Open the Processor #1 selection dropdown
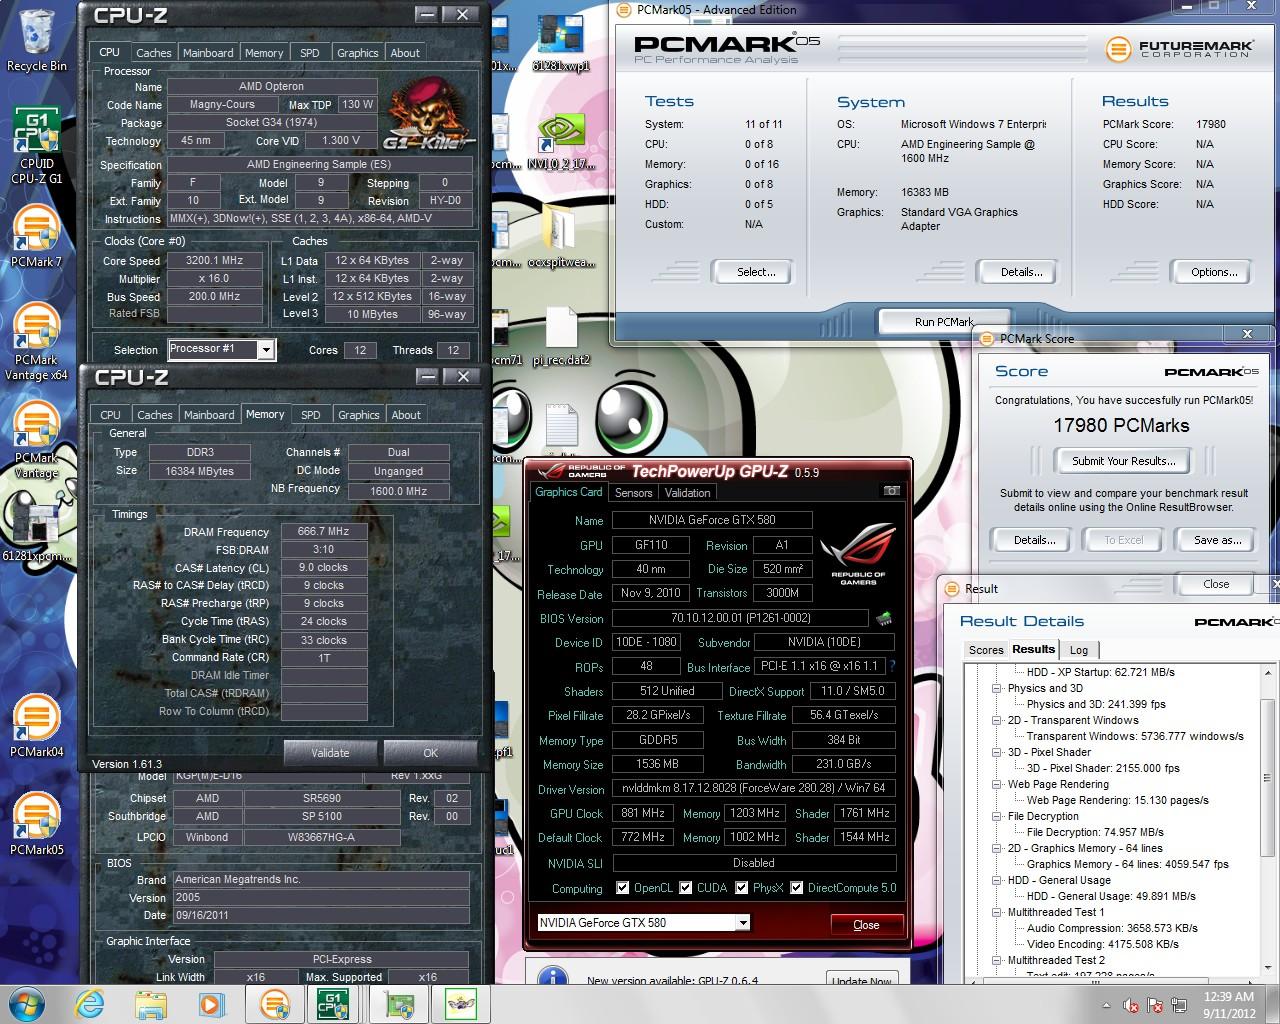Image resolution: width=1280 pixels, height=1024 pixels. click(x=266, y=349)
